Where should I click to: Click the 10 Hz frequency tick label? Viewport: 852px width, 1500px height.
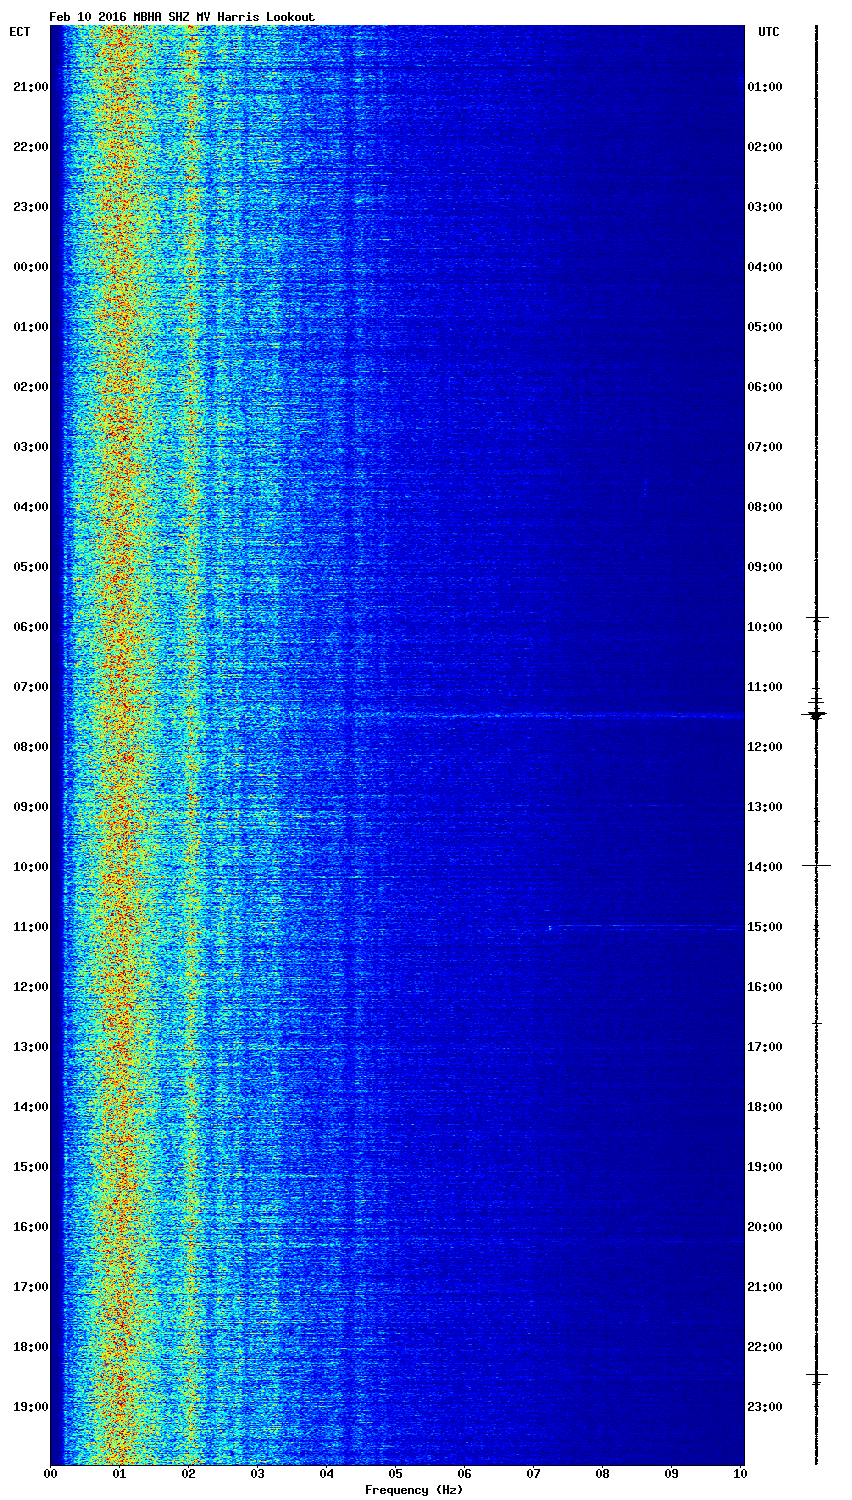tap(740, 1474)
